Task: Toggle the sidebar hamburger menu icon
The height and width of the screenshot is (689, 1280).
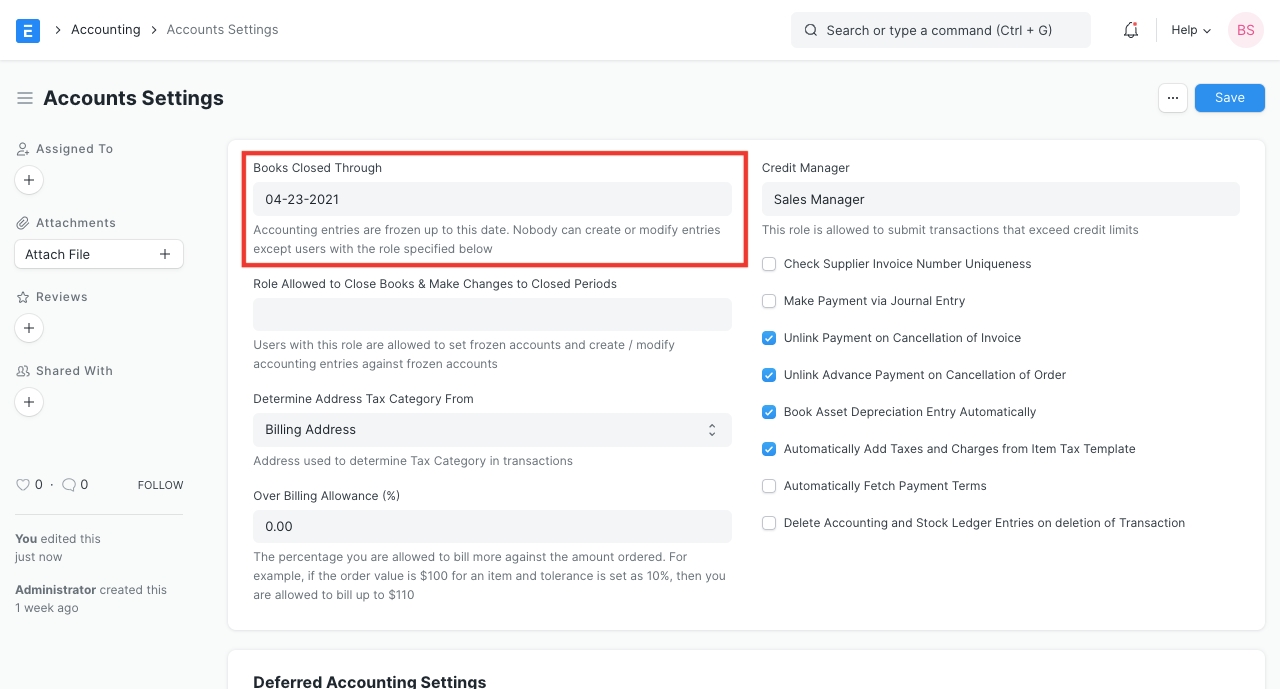Action: tap(25, 98)
